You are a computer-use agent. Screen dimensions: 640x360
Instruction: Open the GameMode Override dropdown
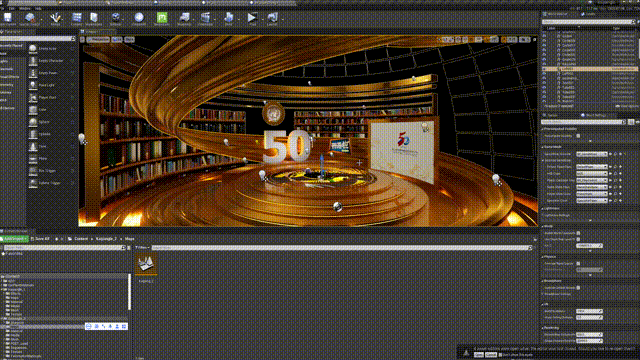(592, 154)
